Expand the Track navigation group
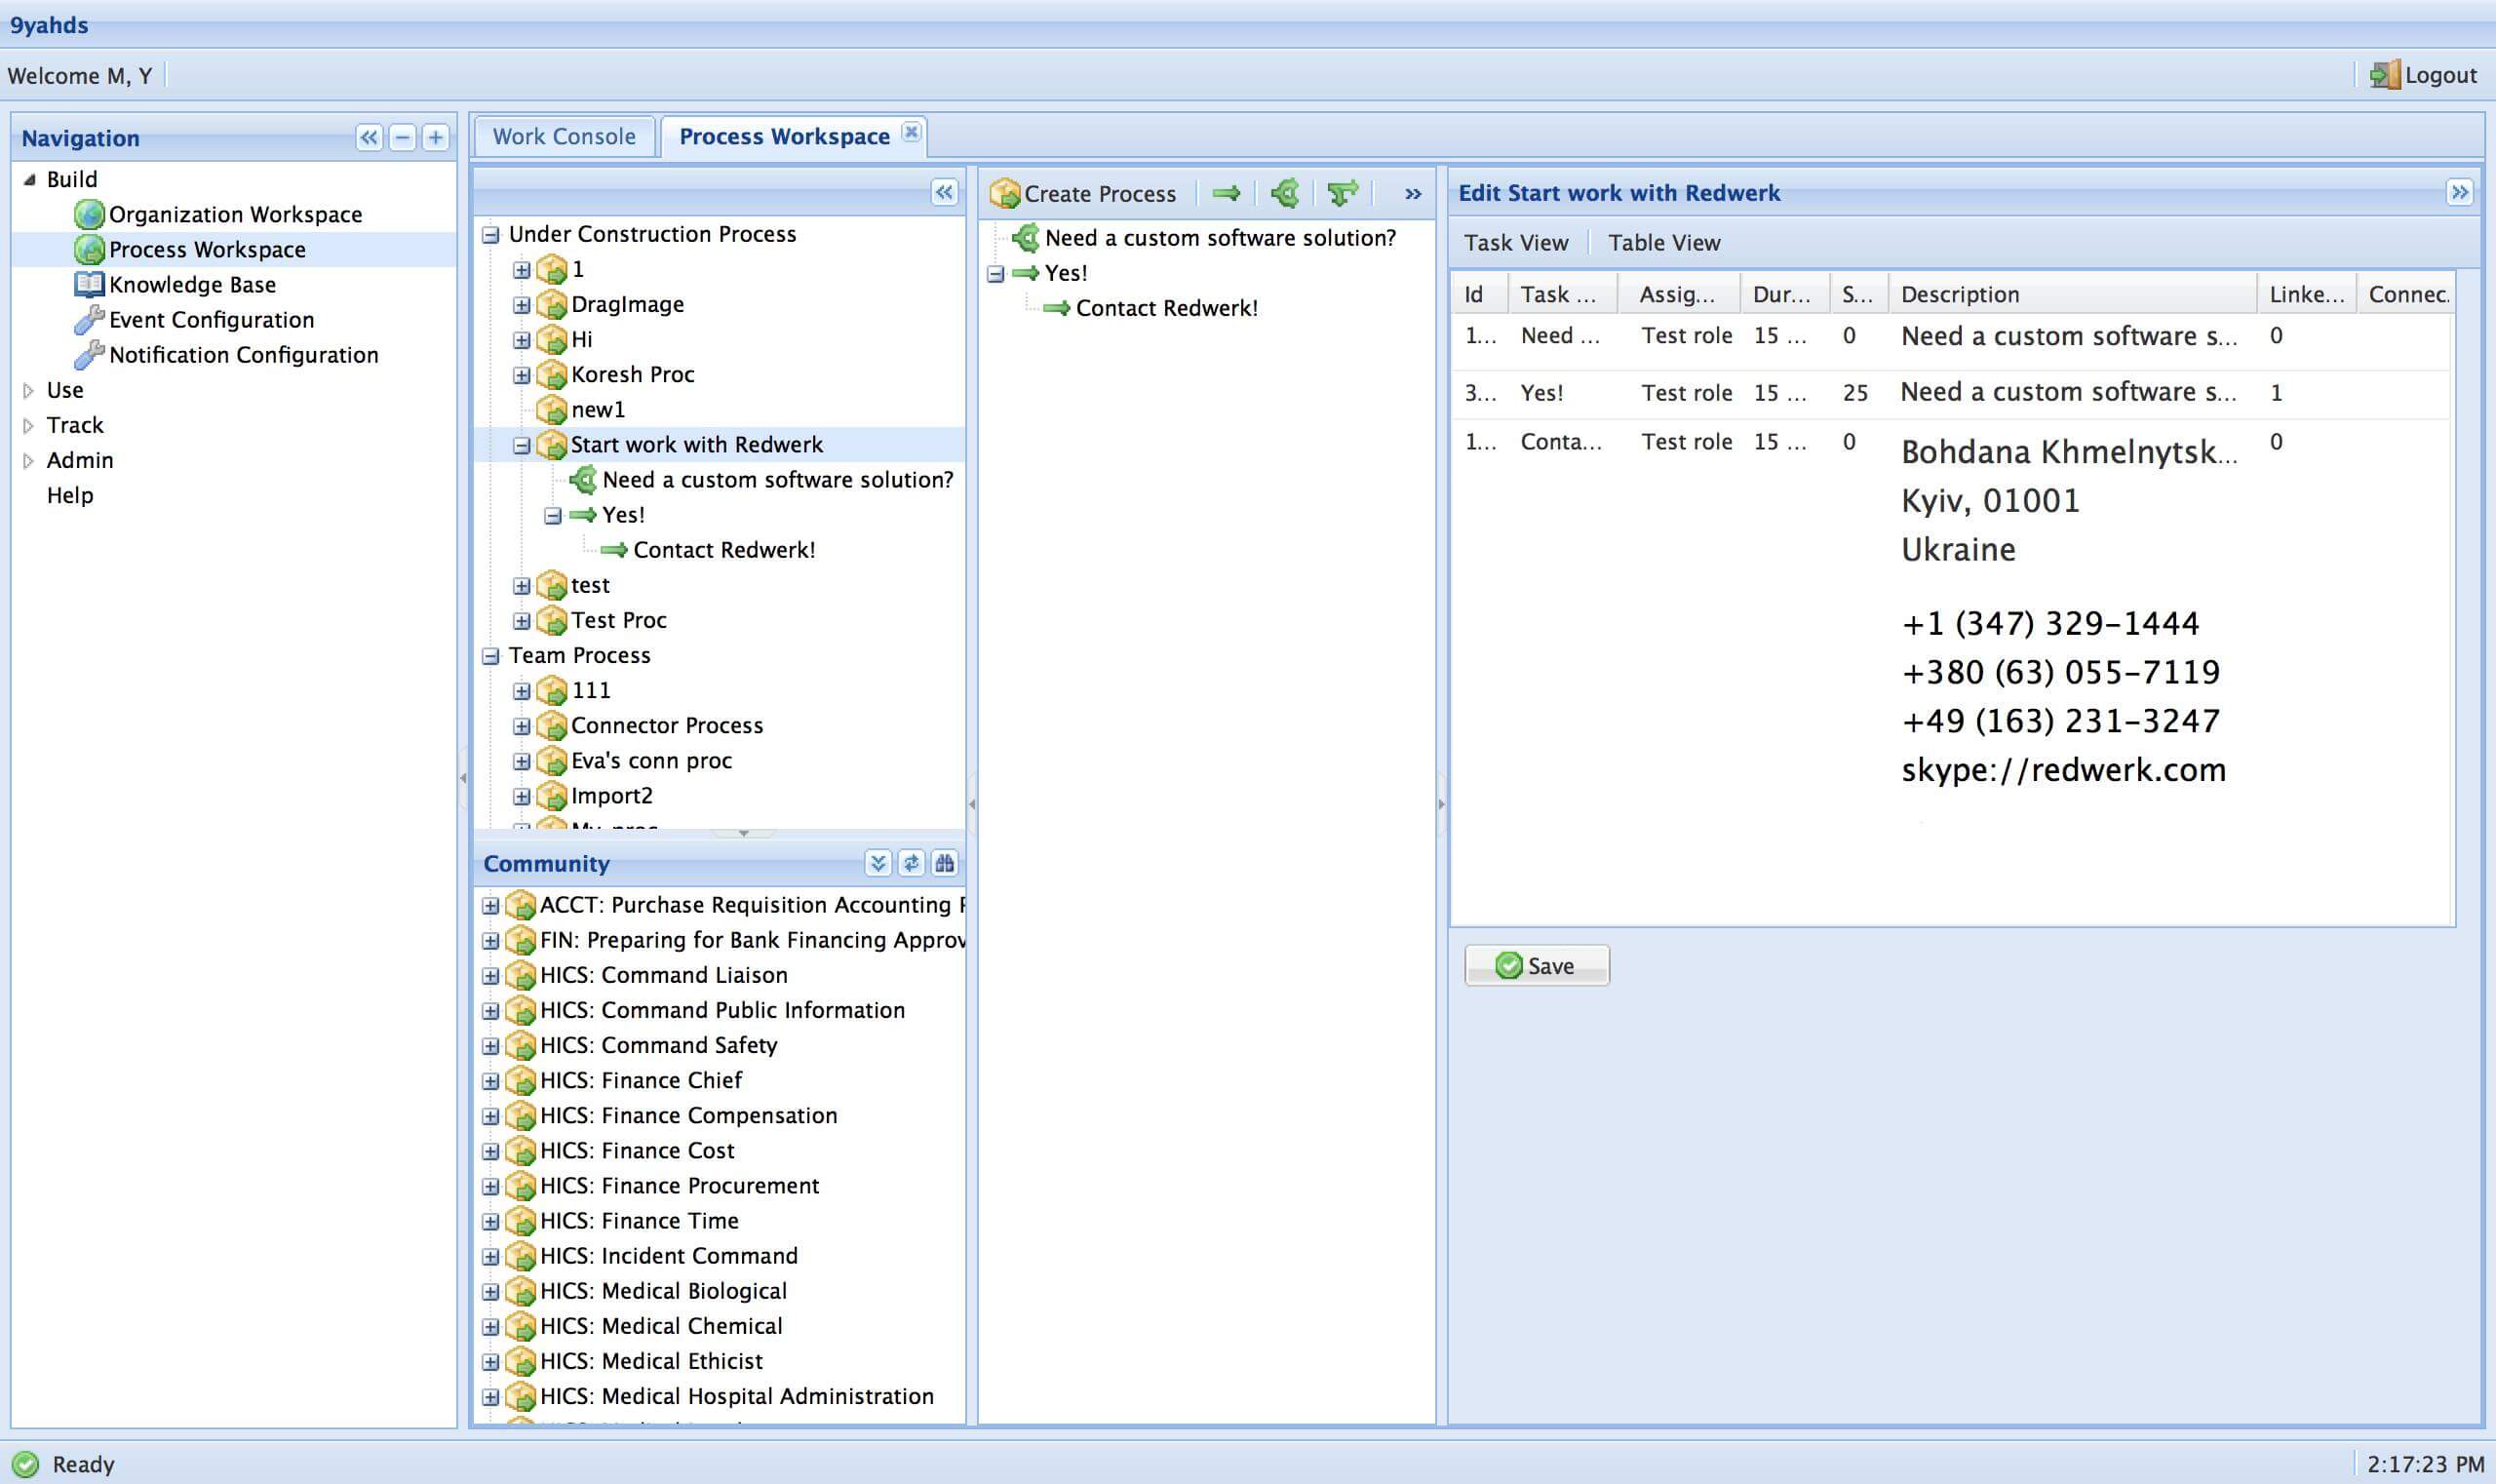The height and width of the screenshot is (1484, 2496). tap(28, 425)
